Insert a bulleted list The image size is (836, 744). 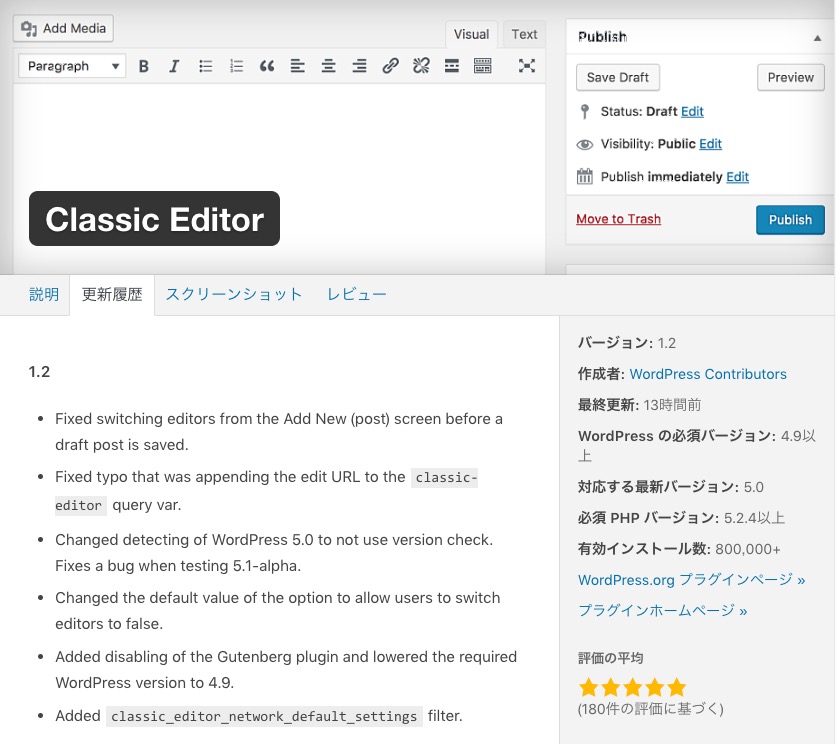click(205, 66)
